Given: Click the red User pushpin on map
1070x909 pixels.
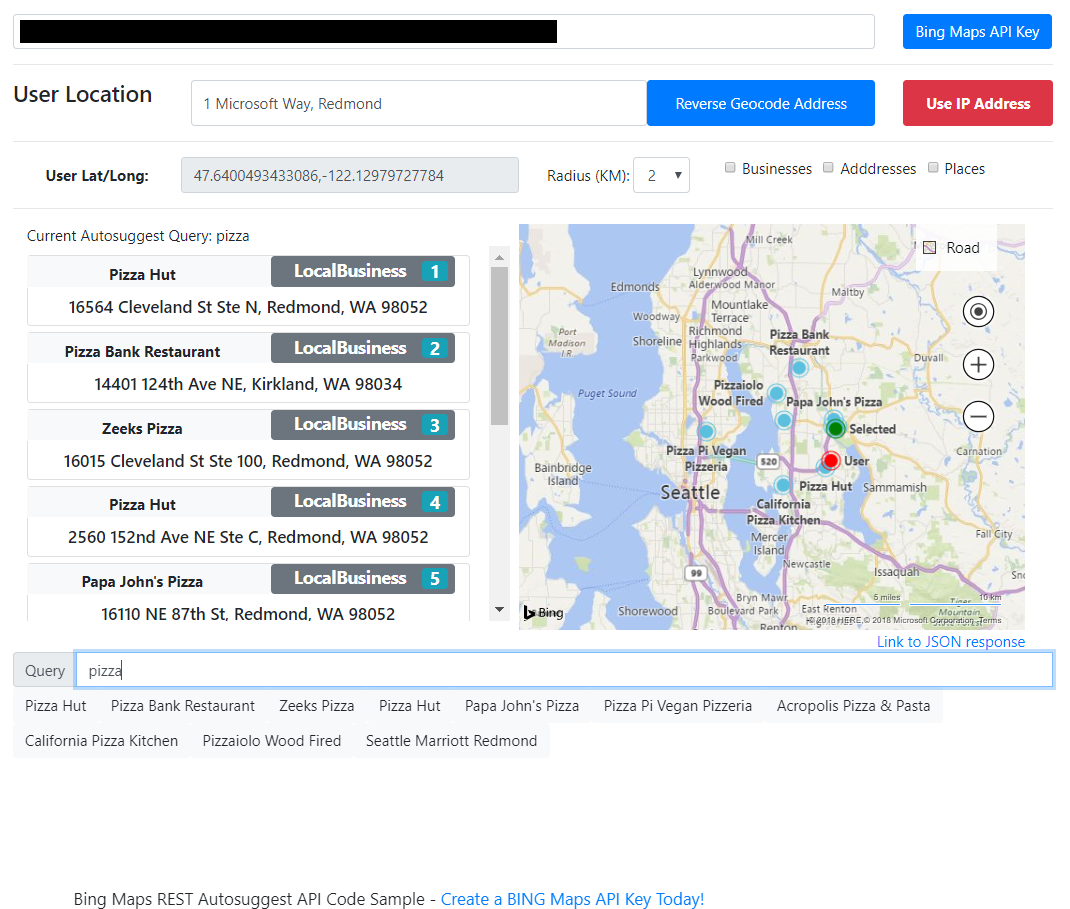Looking at the screenshot, I should coord(831,461).
